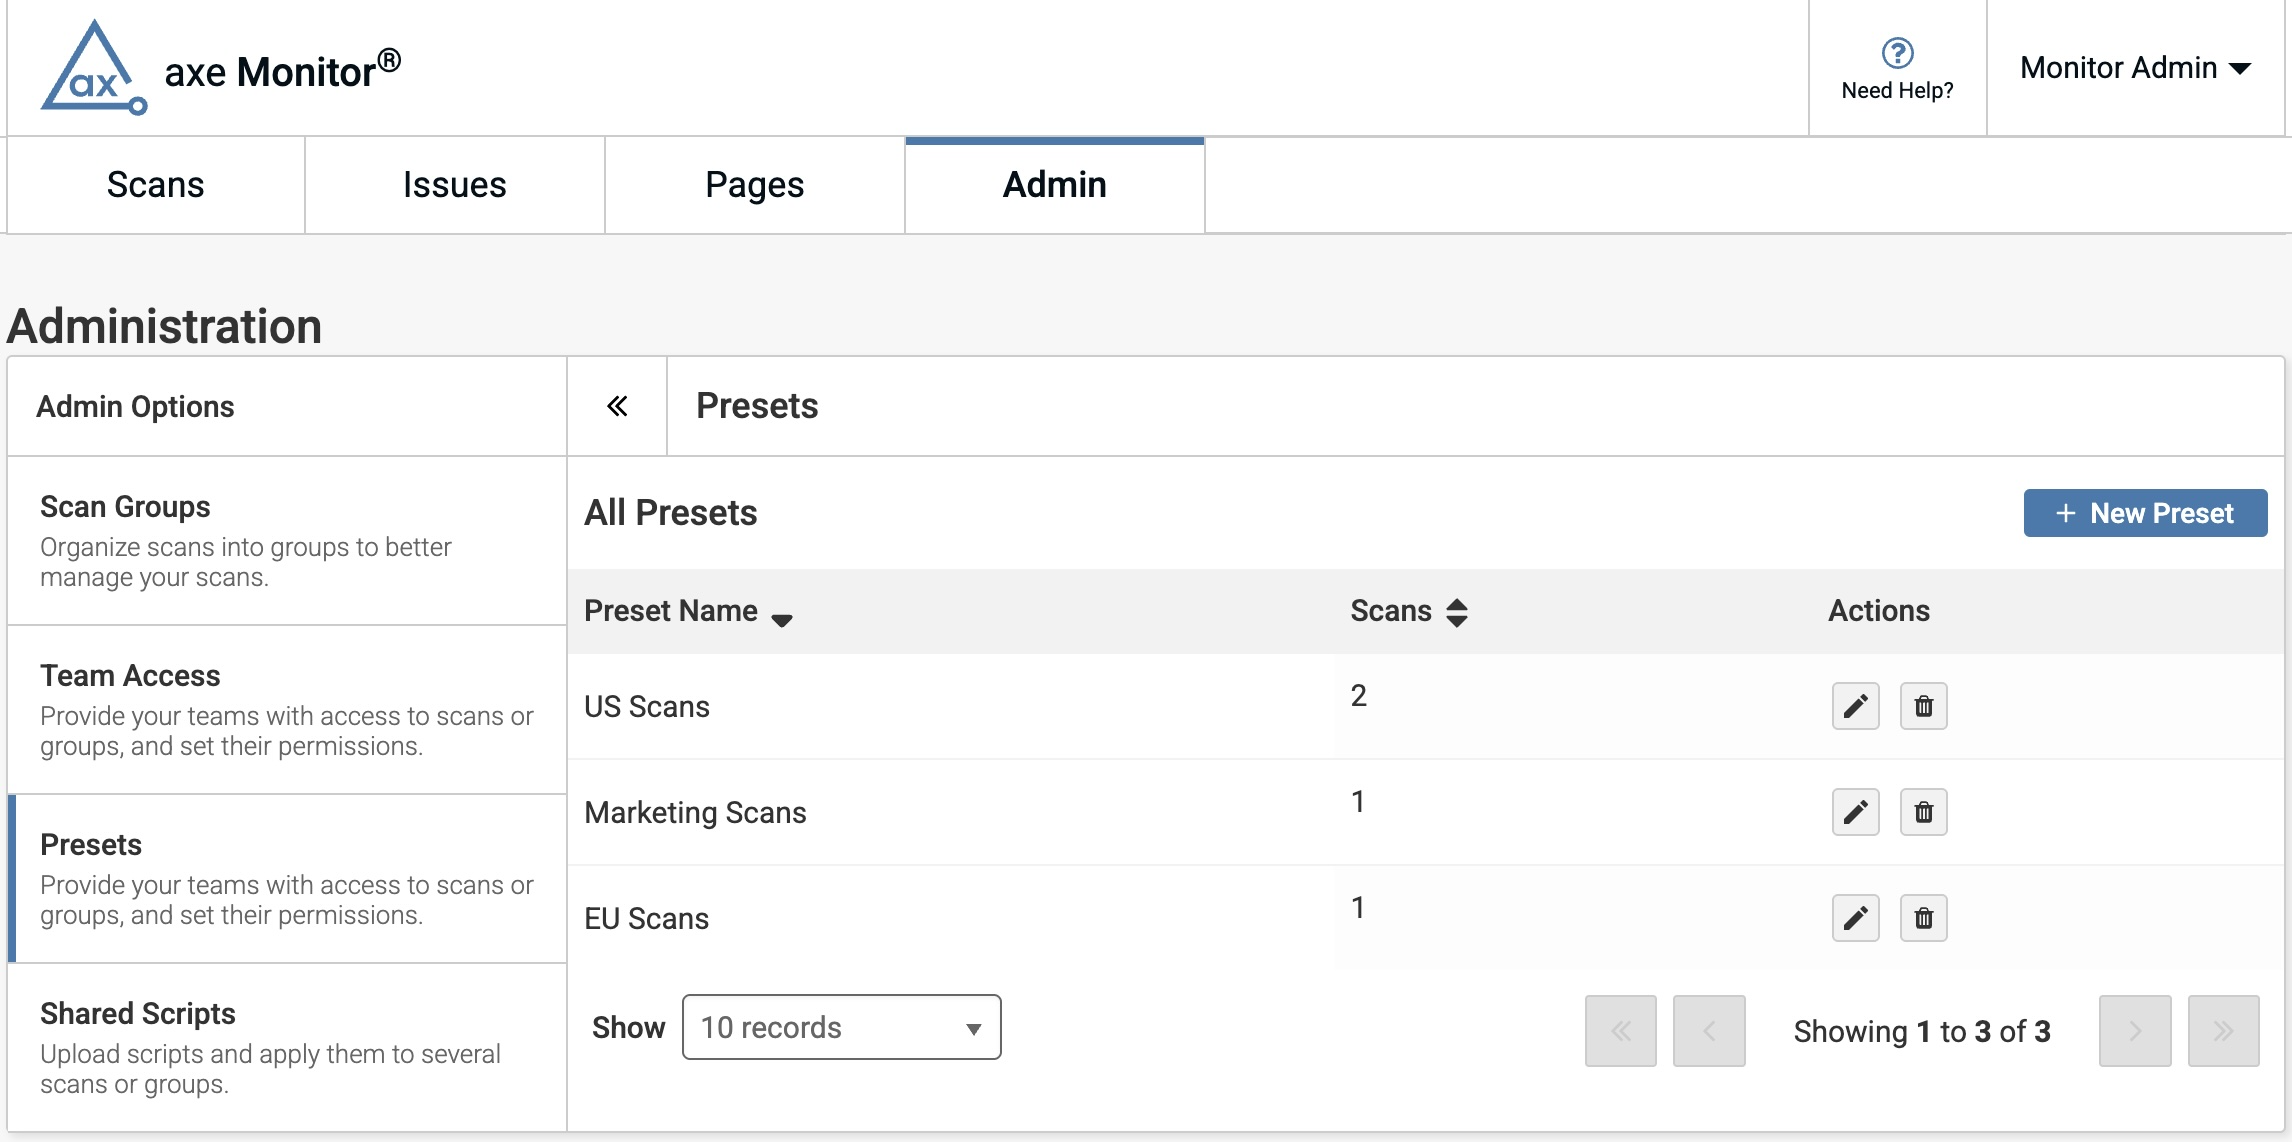The width and height of the screenshot is (2292, 1142).
Task: Switch to the Scans tab
Action: [156, 185]
